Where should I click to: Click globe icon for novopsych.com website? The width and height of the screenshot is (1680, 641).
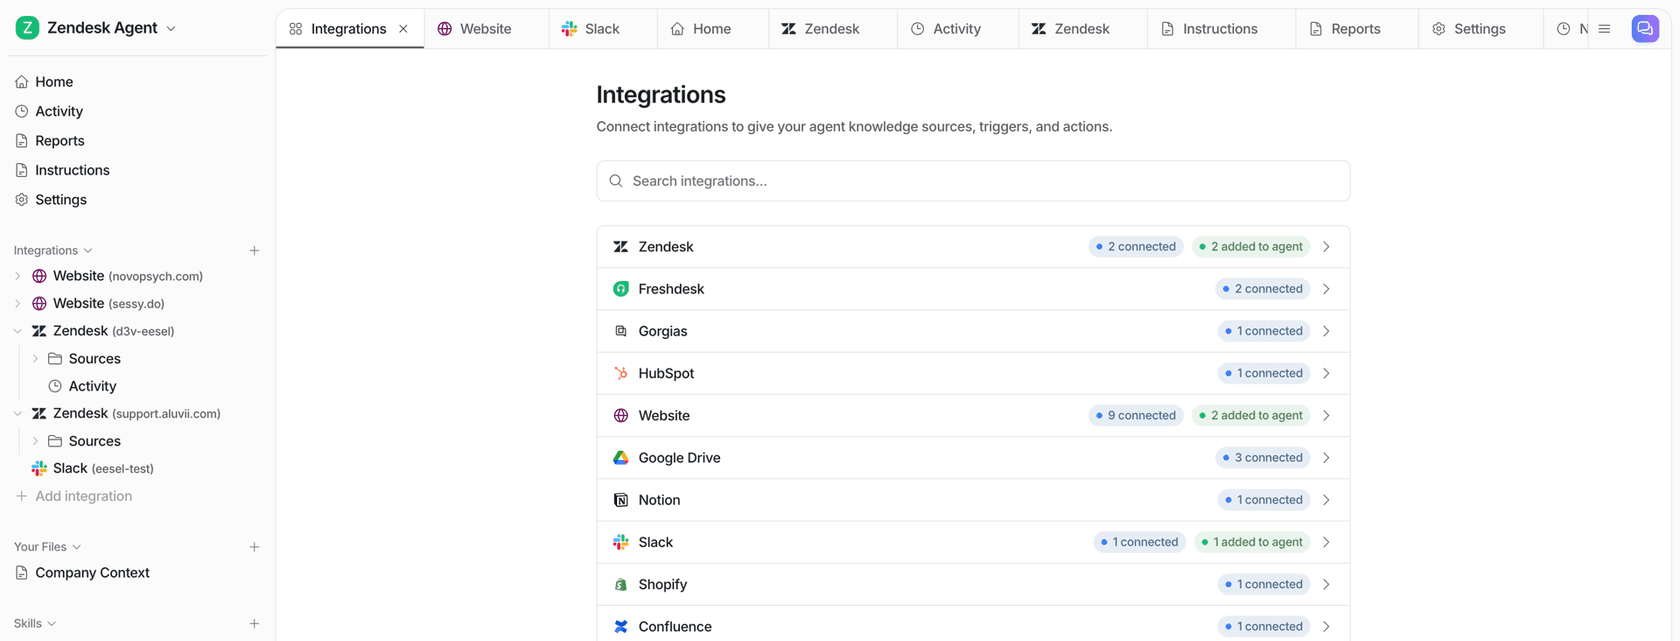click(39, 276)
